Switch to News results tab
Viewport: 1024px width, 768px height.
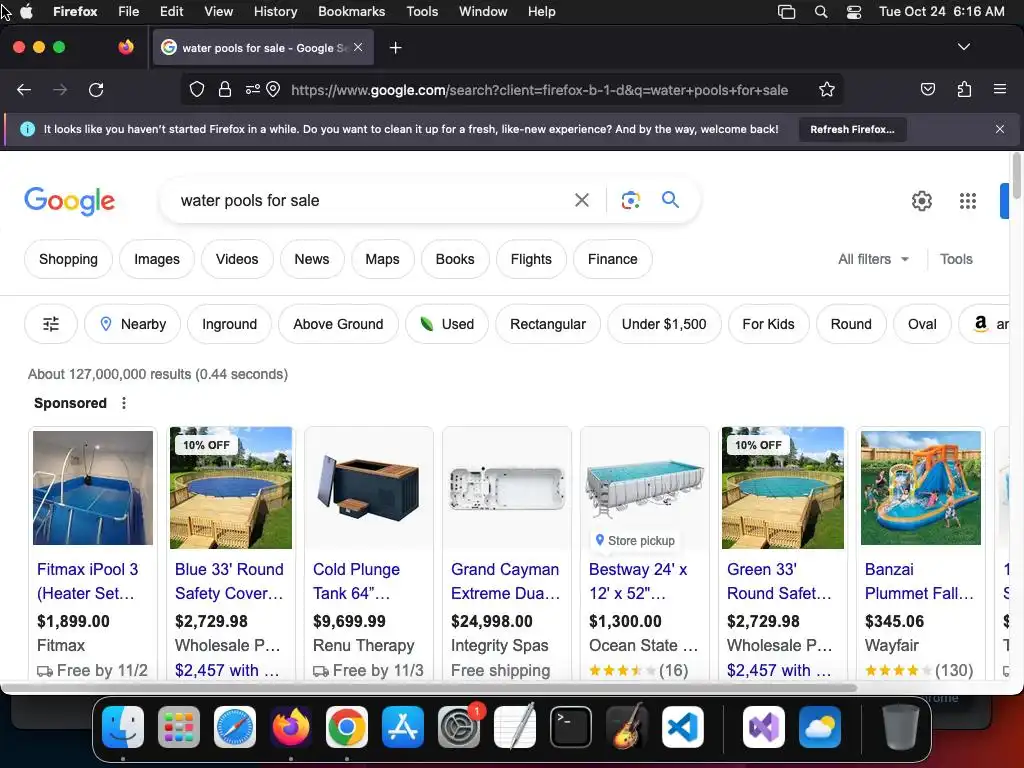(x=312, y=259)
